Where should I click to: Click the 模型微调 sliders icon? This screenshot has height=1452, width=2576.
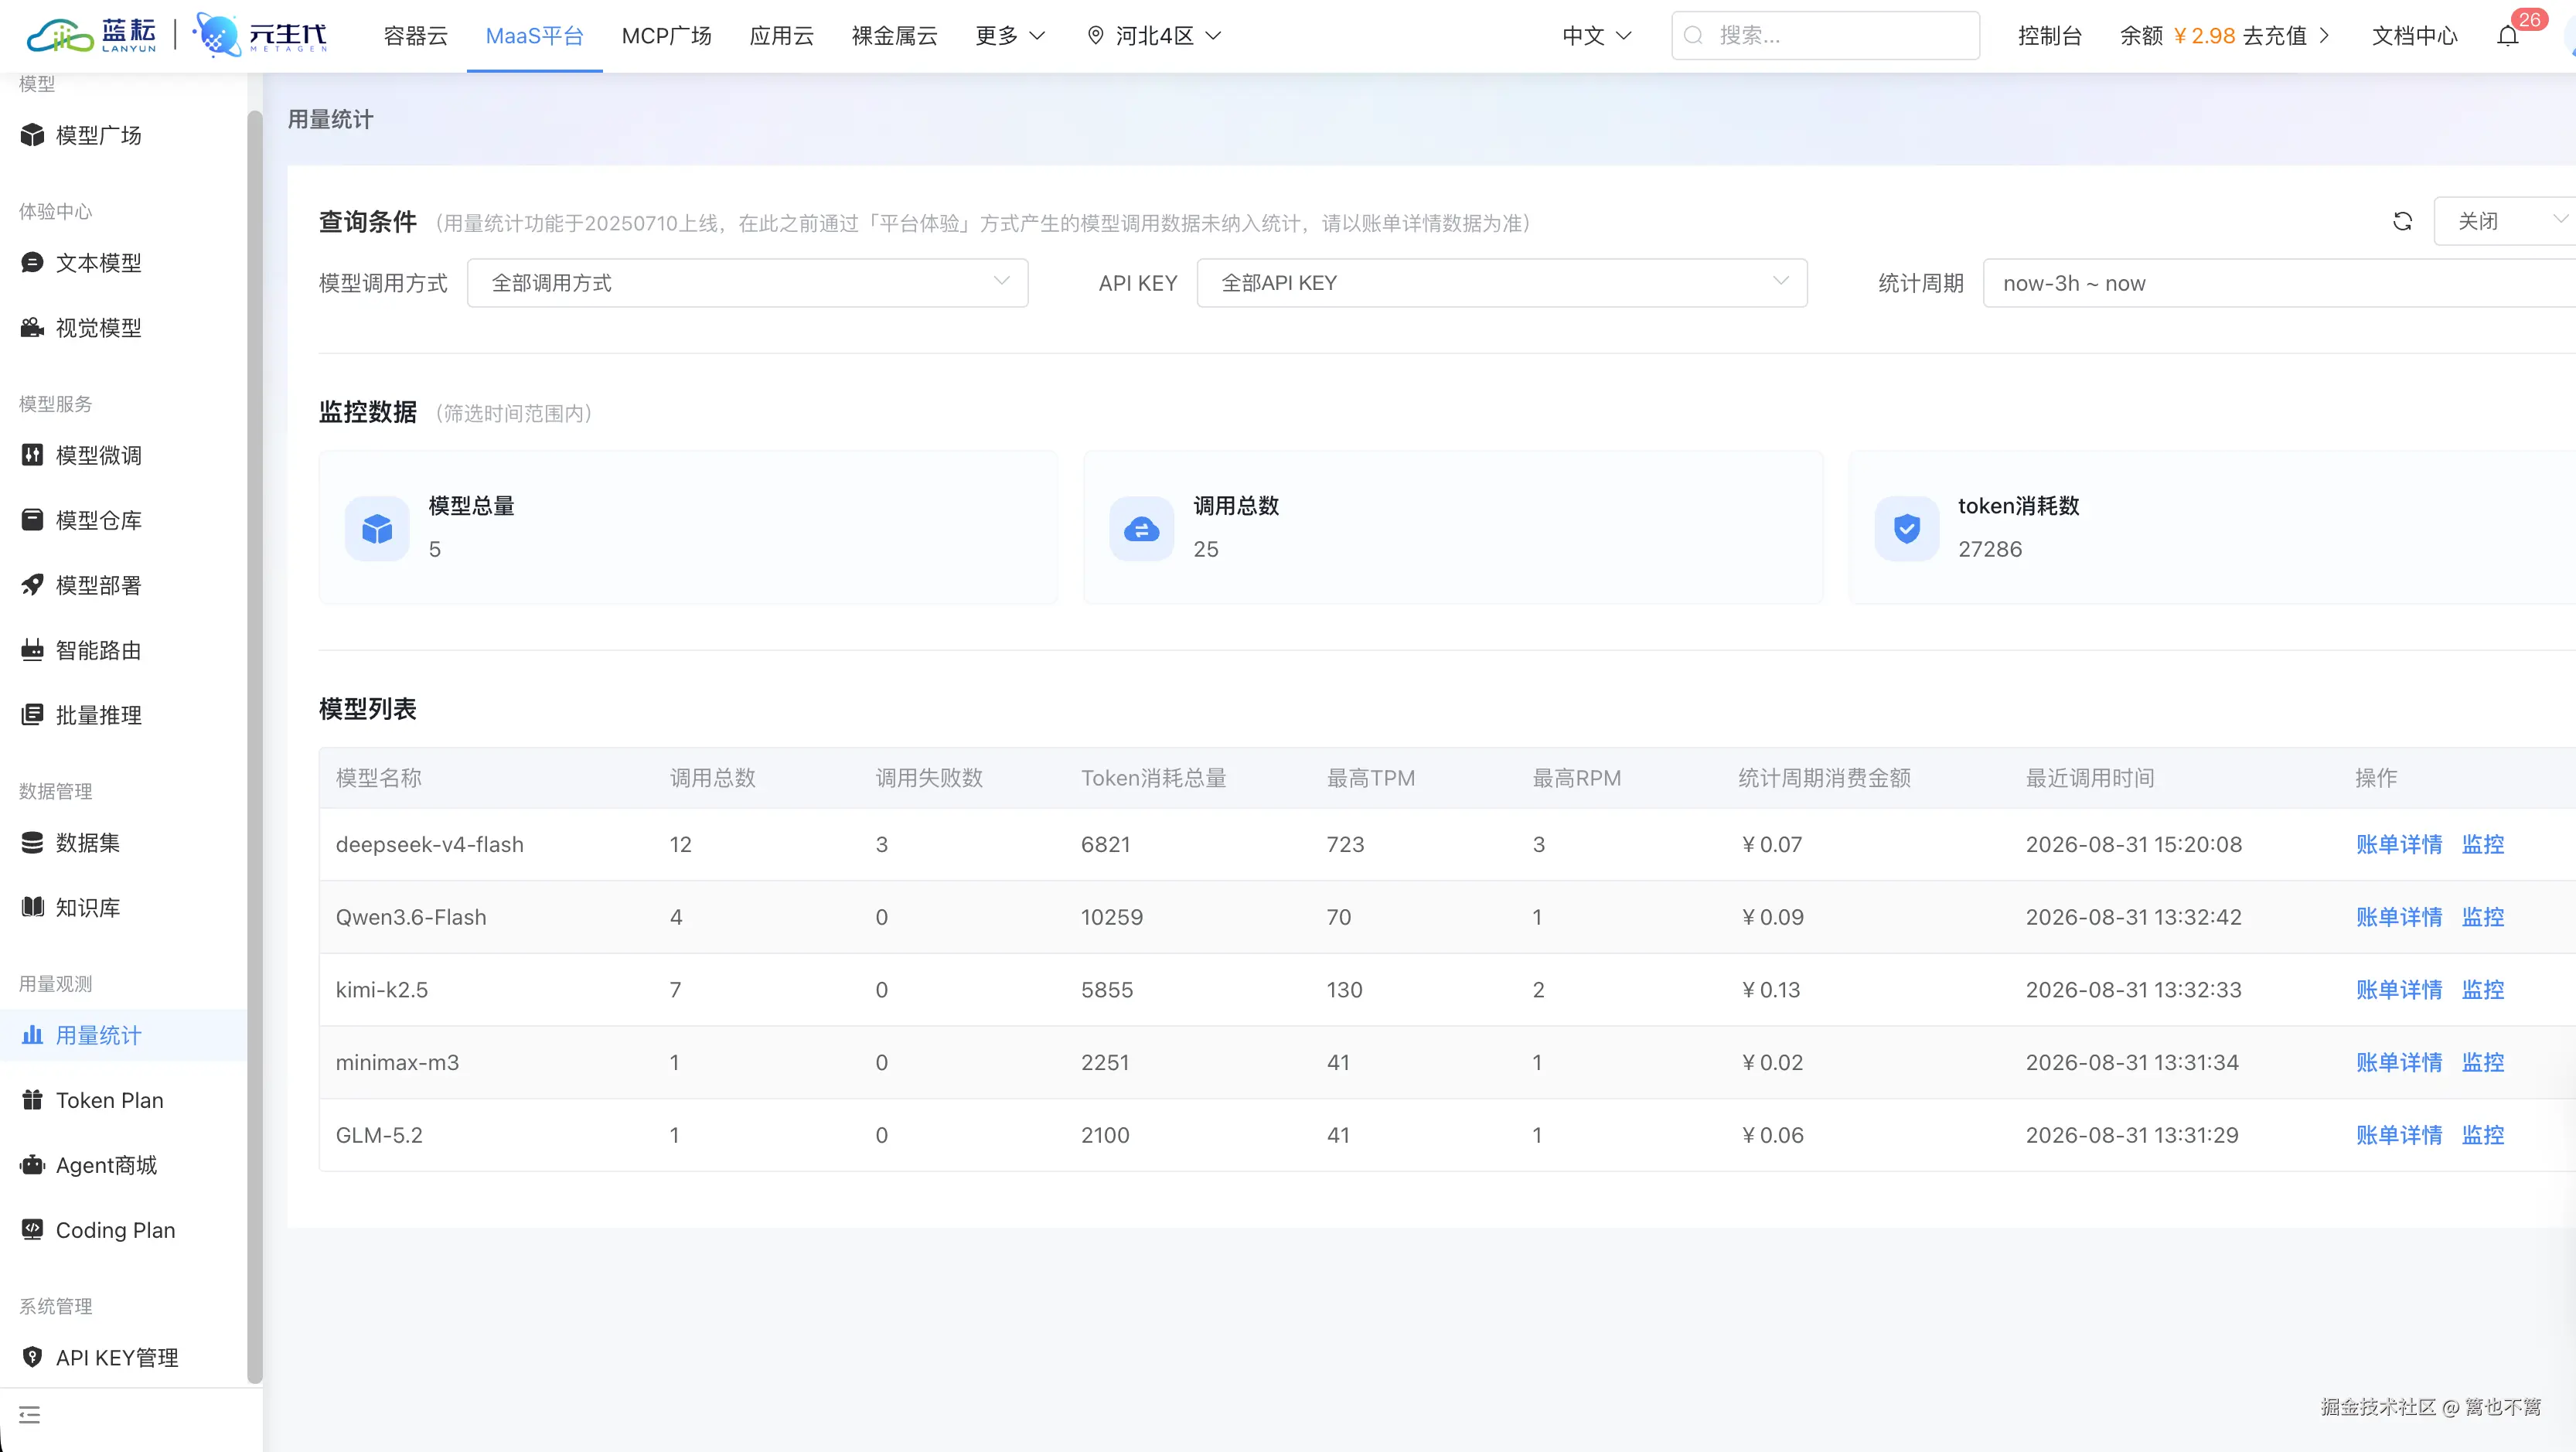pos(33,455)
